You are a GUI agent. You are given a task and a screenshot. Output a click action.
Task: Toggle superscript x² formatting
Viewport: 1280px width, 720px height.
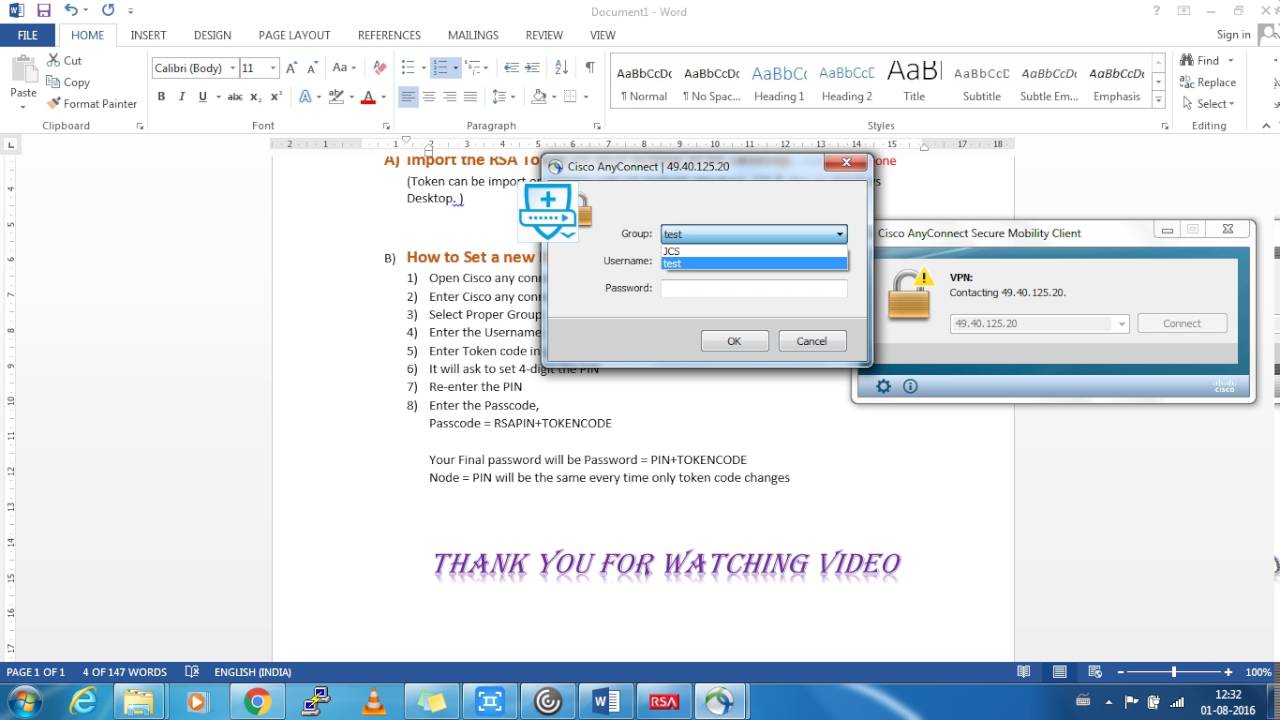coord(276,97)
